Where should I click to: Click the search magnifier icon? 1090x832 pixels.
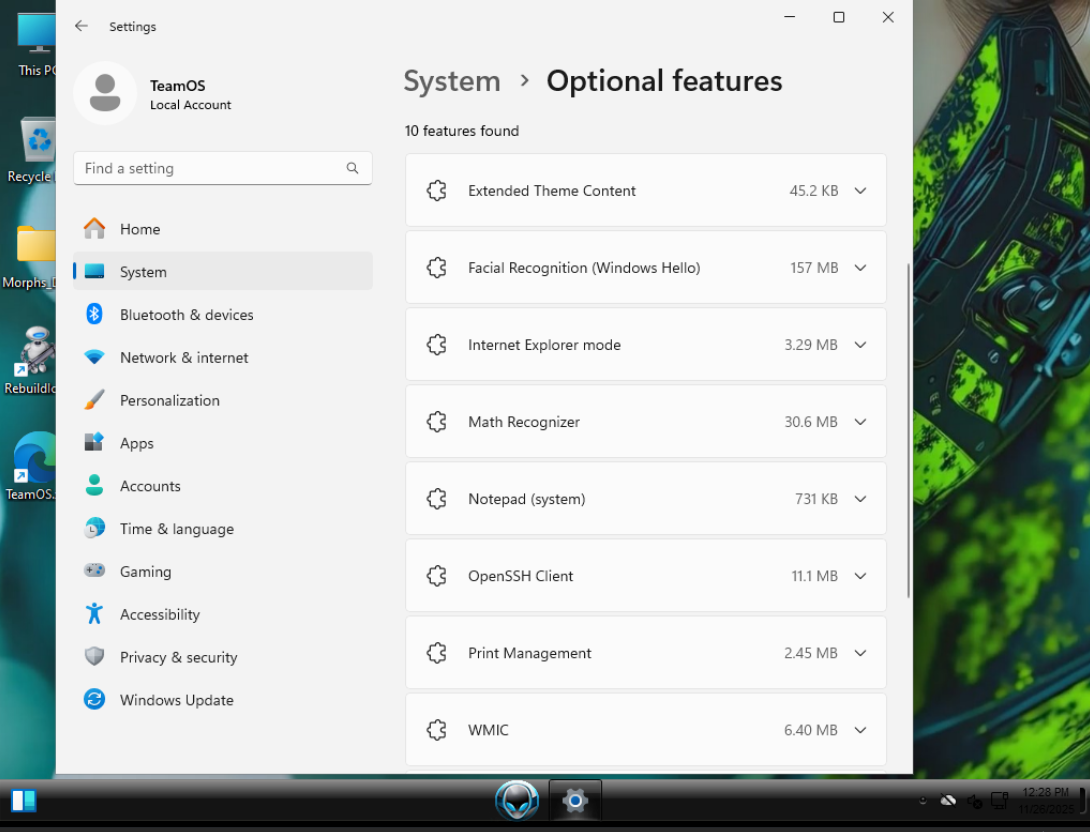(x=352, y=168)
